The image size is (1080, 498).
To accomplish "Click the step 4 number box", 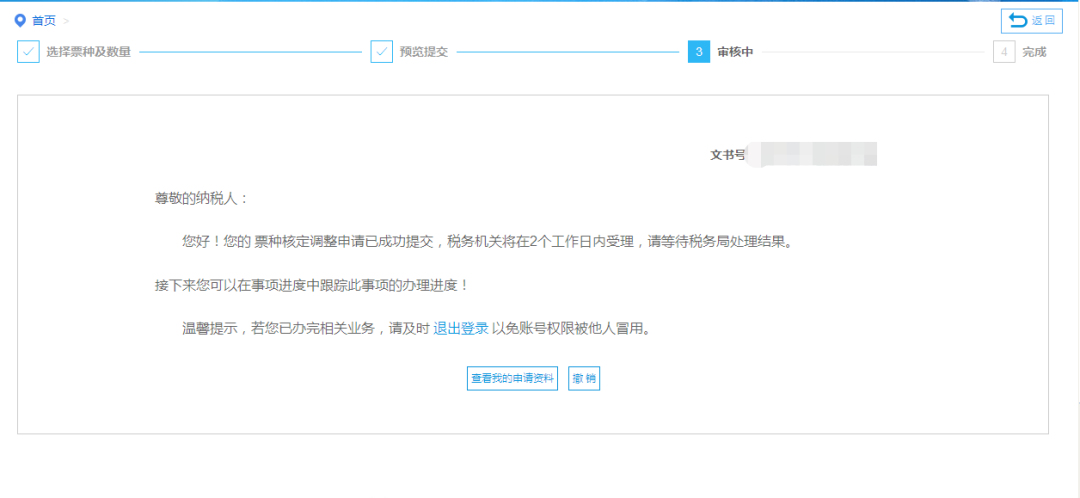I will [1004, 52].
